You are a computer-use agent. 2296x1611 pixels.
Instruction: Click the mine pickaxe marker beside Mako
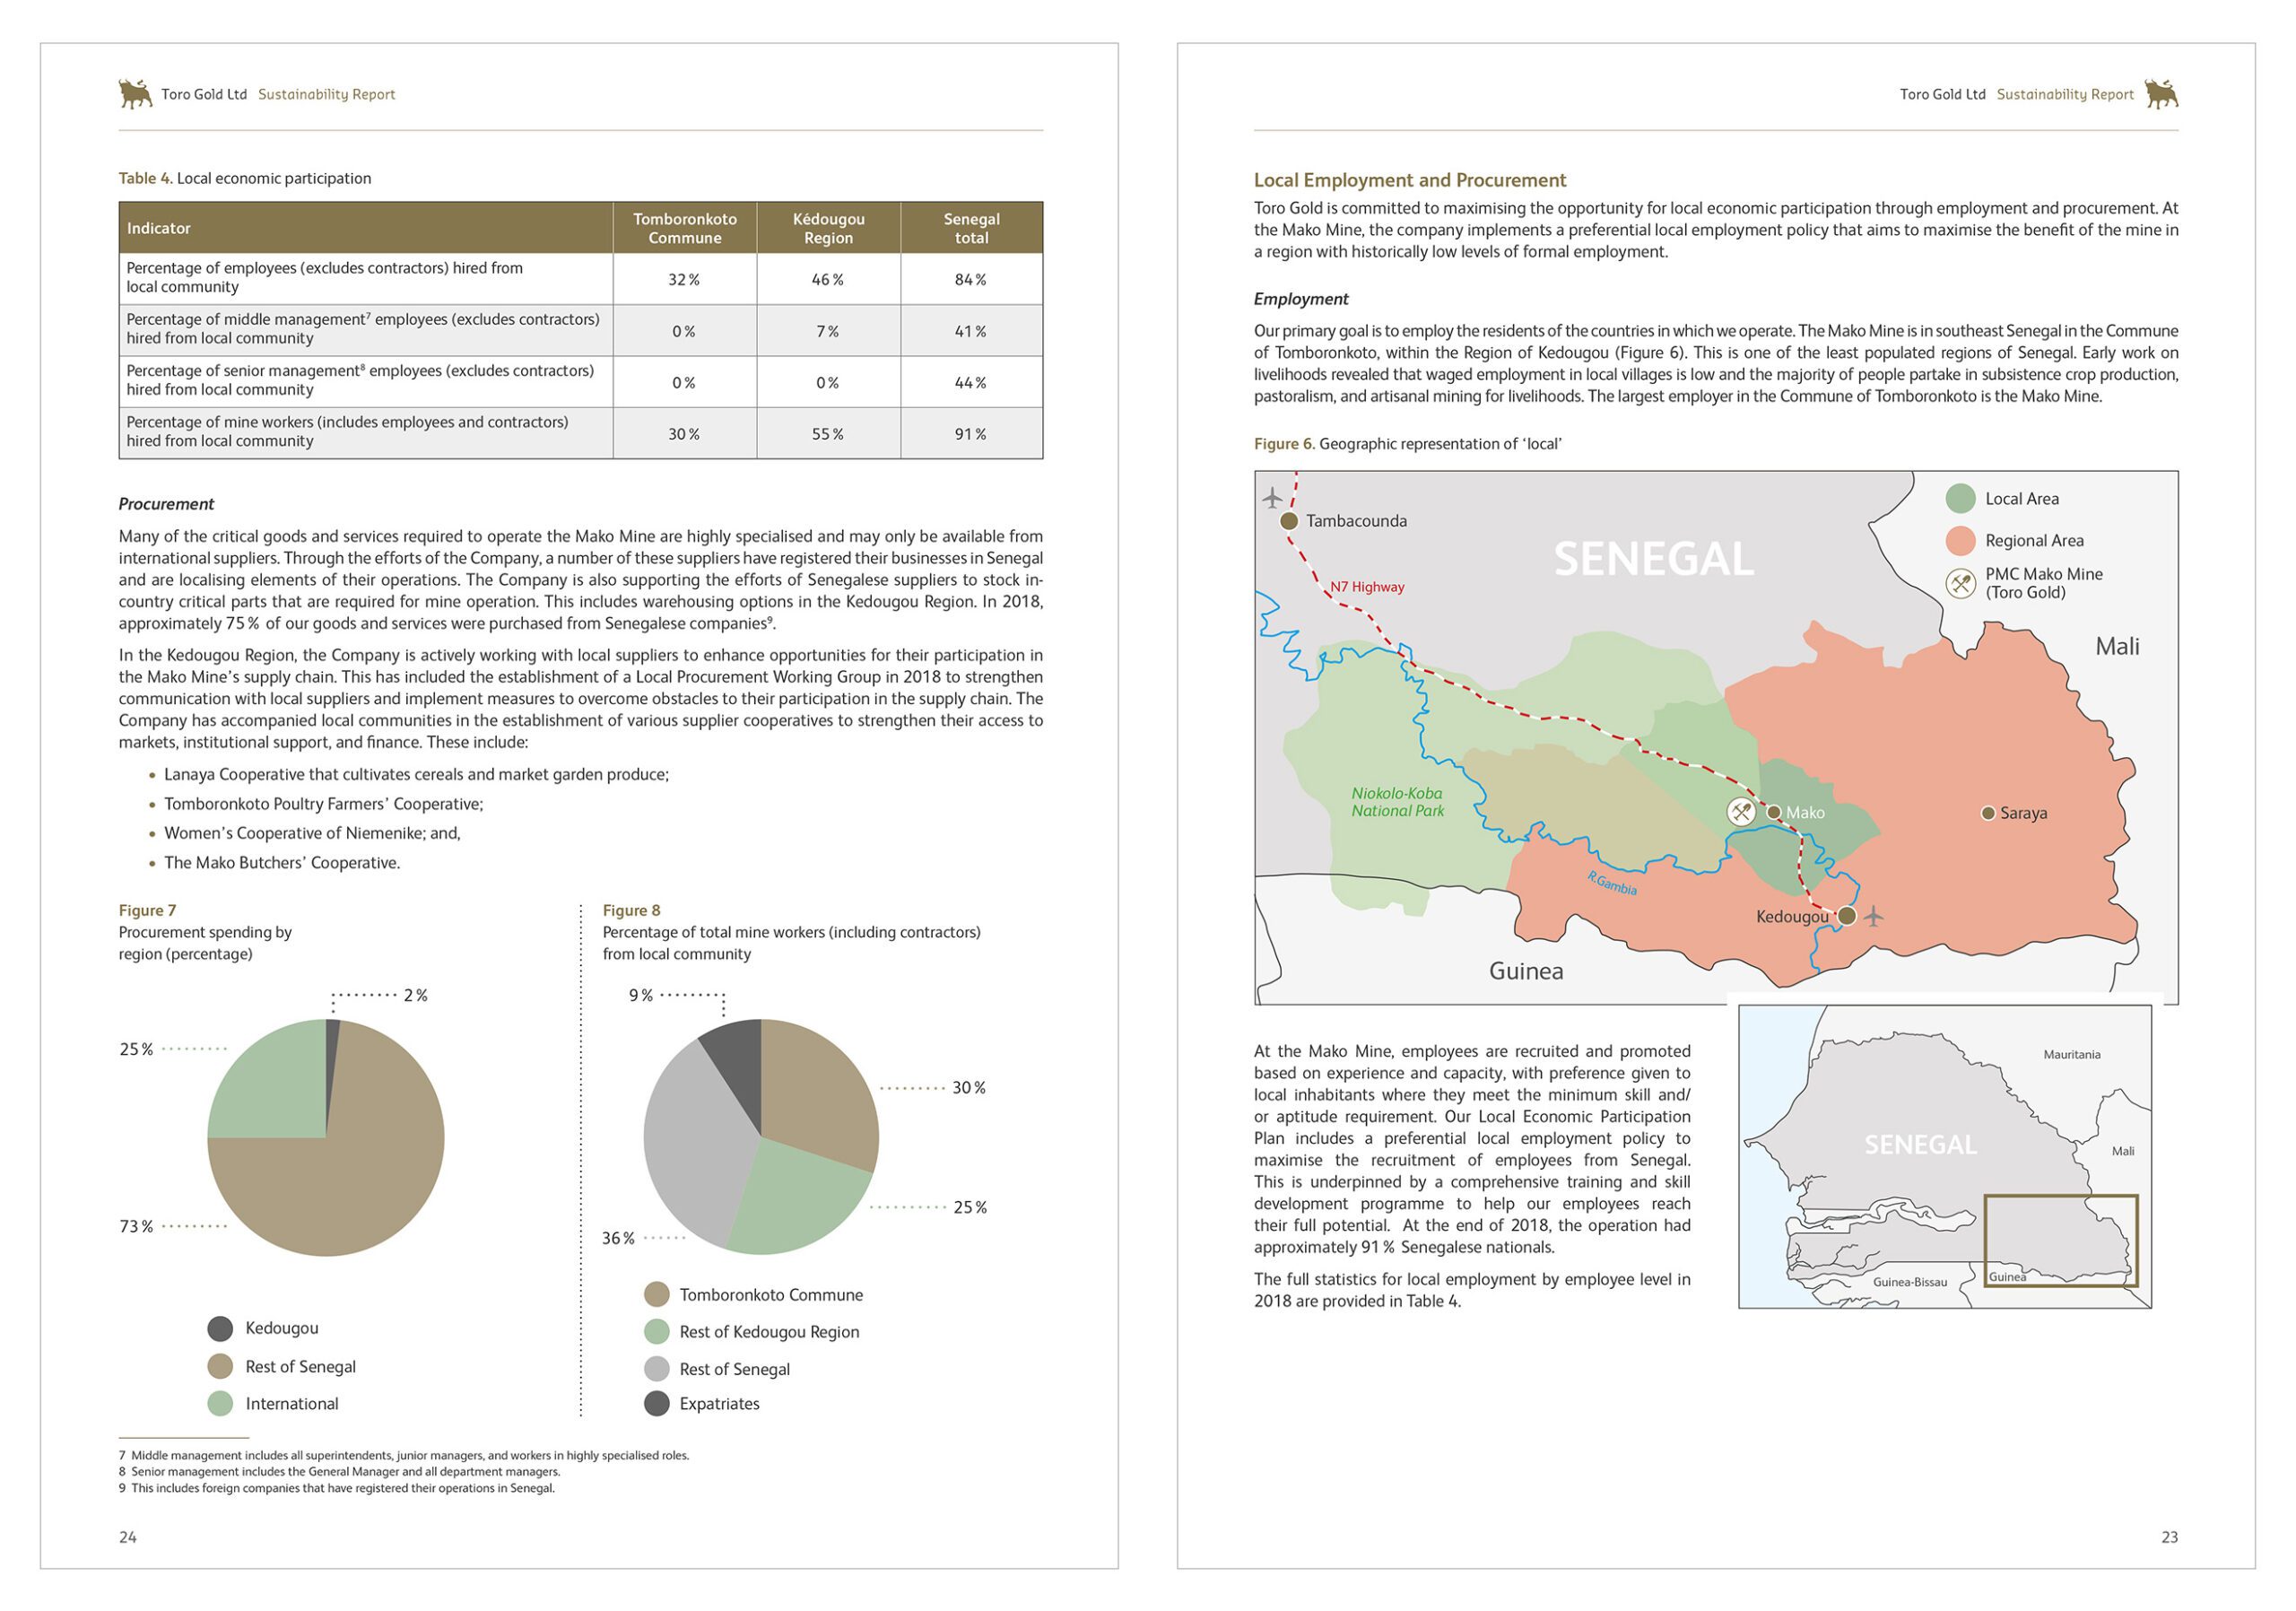click(1741, 811)
